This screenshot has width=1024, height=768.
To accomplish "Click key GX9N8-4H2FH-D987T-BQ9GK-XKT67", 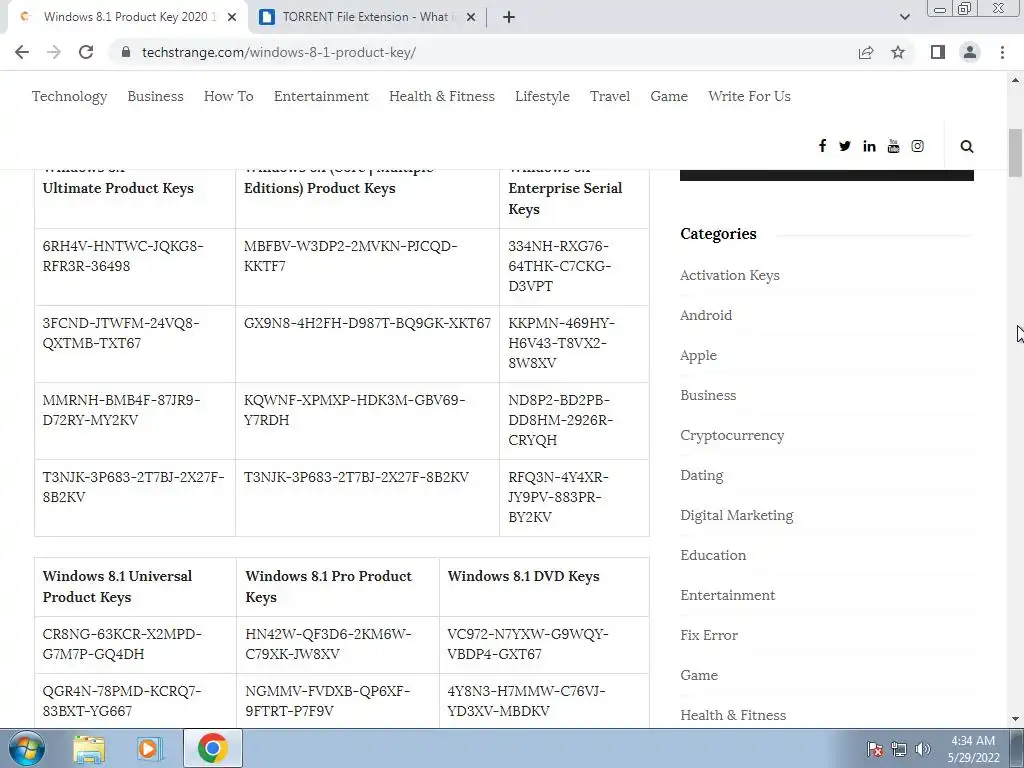I will (x=367, y=323).
